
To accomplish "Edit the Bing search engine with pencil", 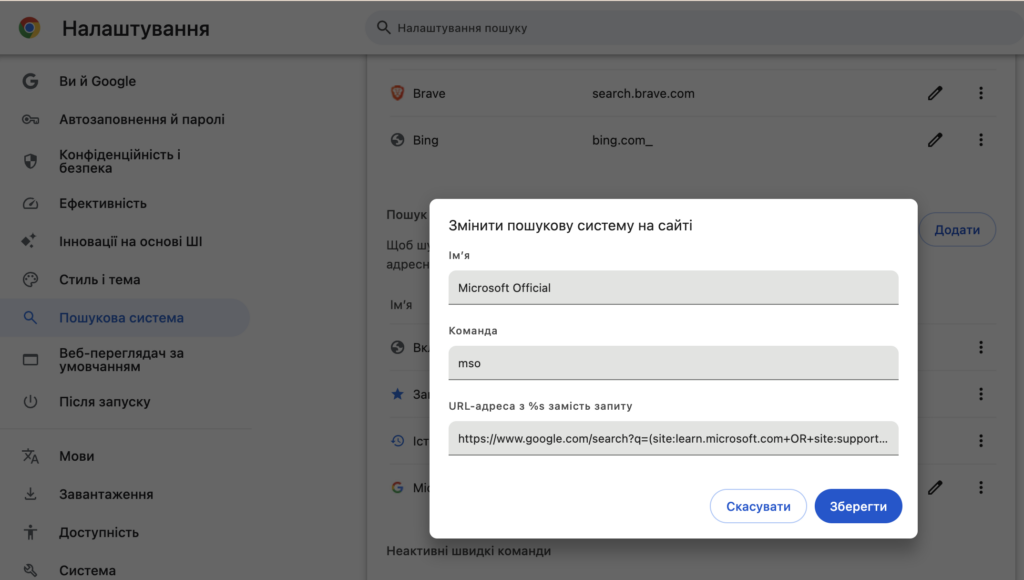I will (x=935, y=140).
